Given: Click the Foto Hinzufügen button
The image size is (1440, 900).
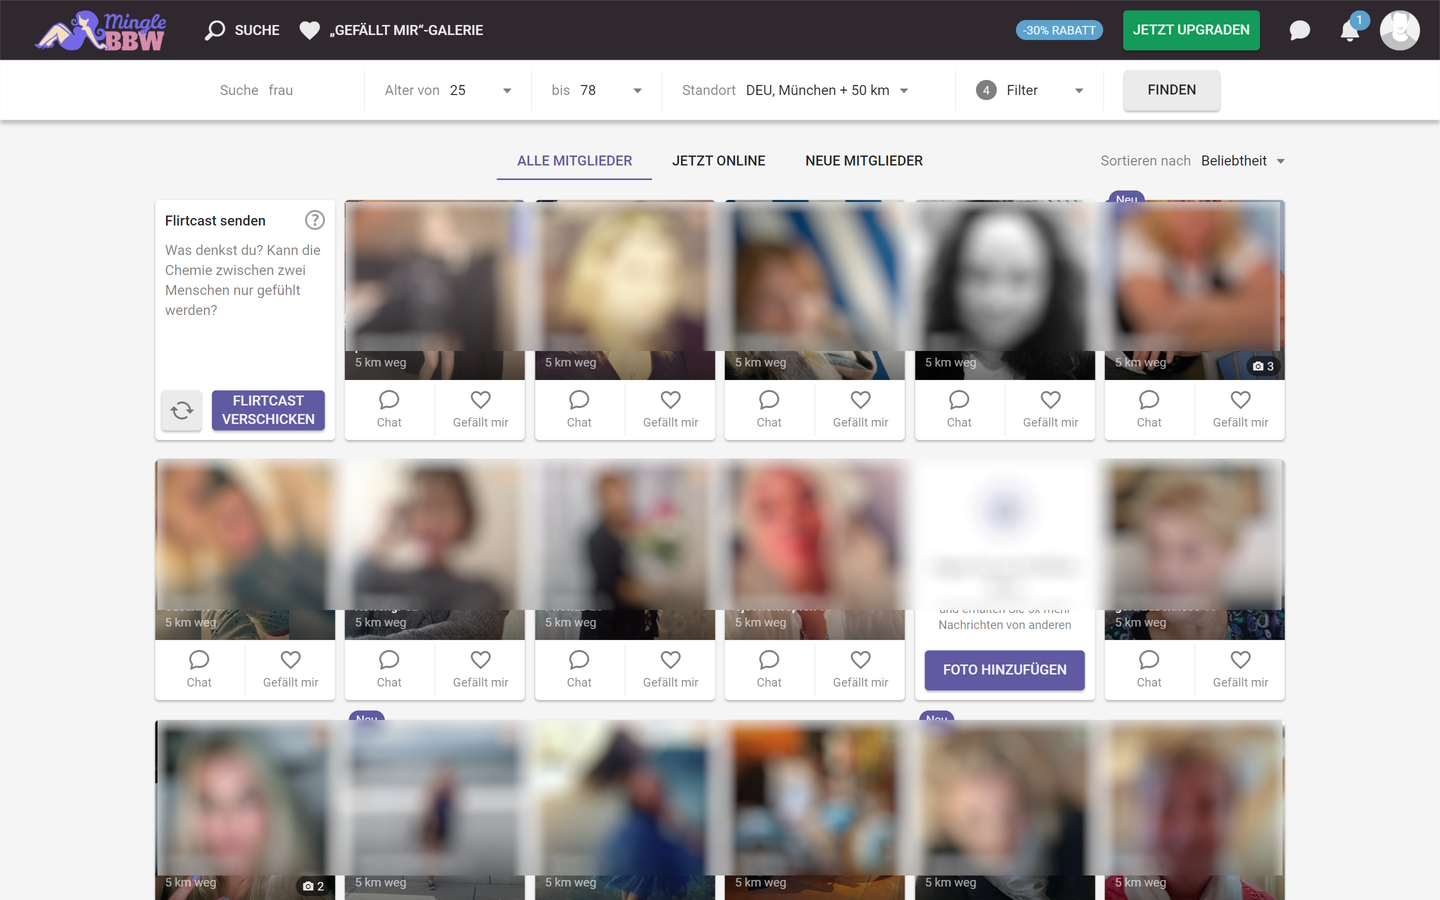Looking at the screenshot, I should 1004,670.
